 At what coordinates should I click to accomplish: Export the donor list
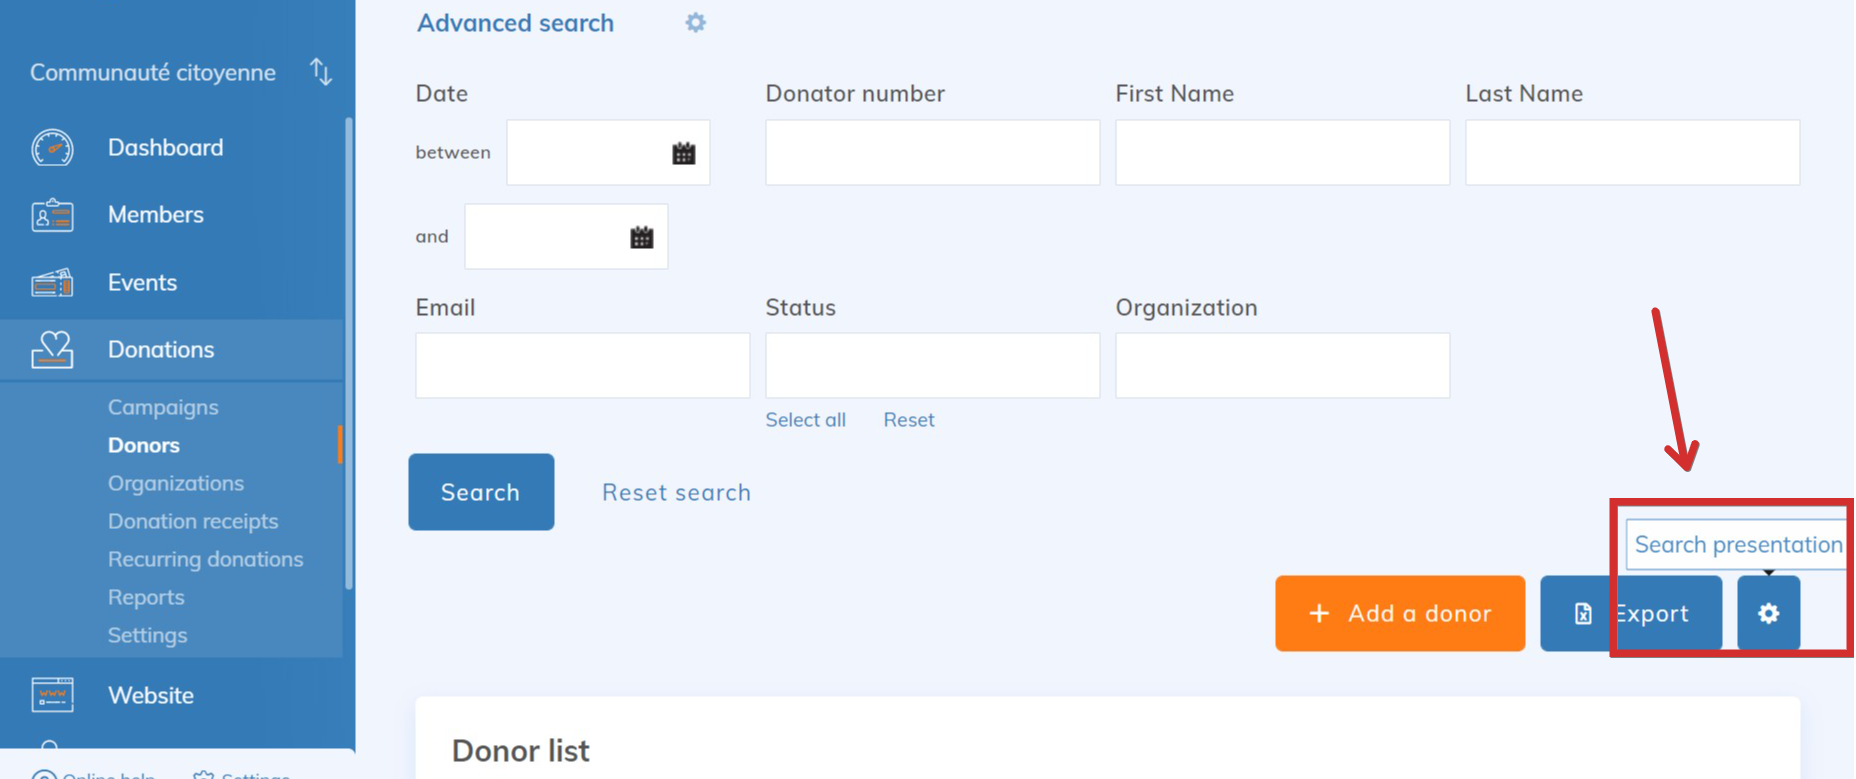[1630, 613]
